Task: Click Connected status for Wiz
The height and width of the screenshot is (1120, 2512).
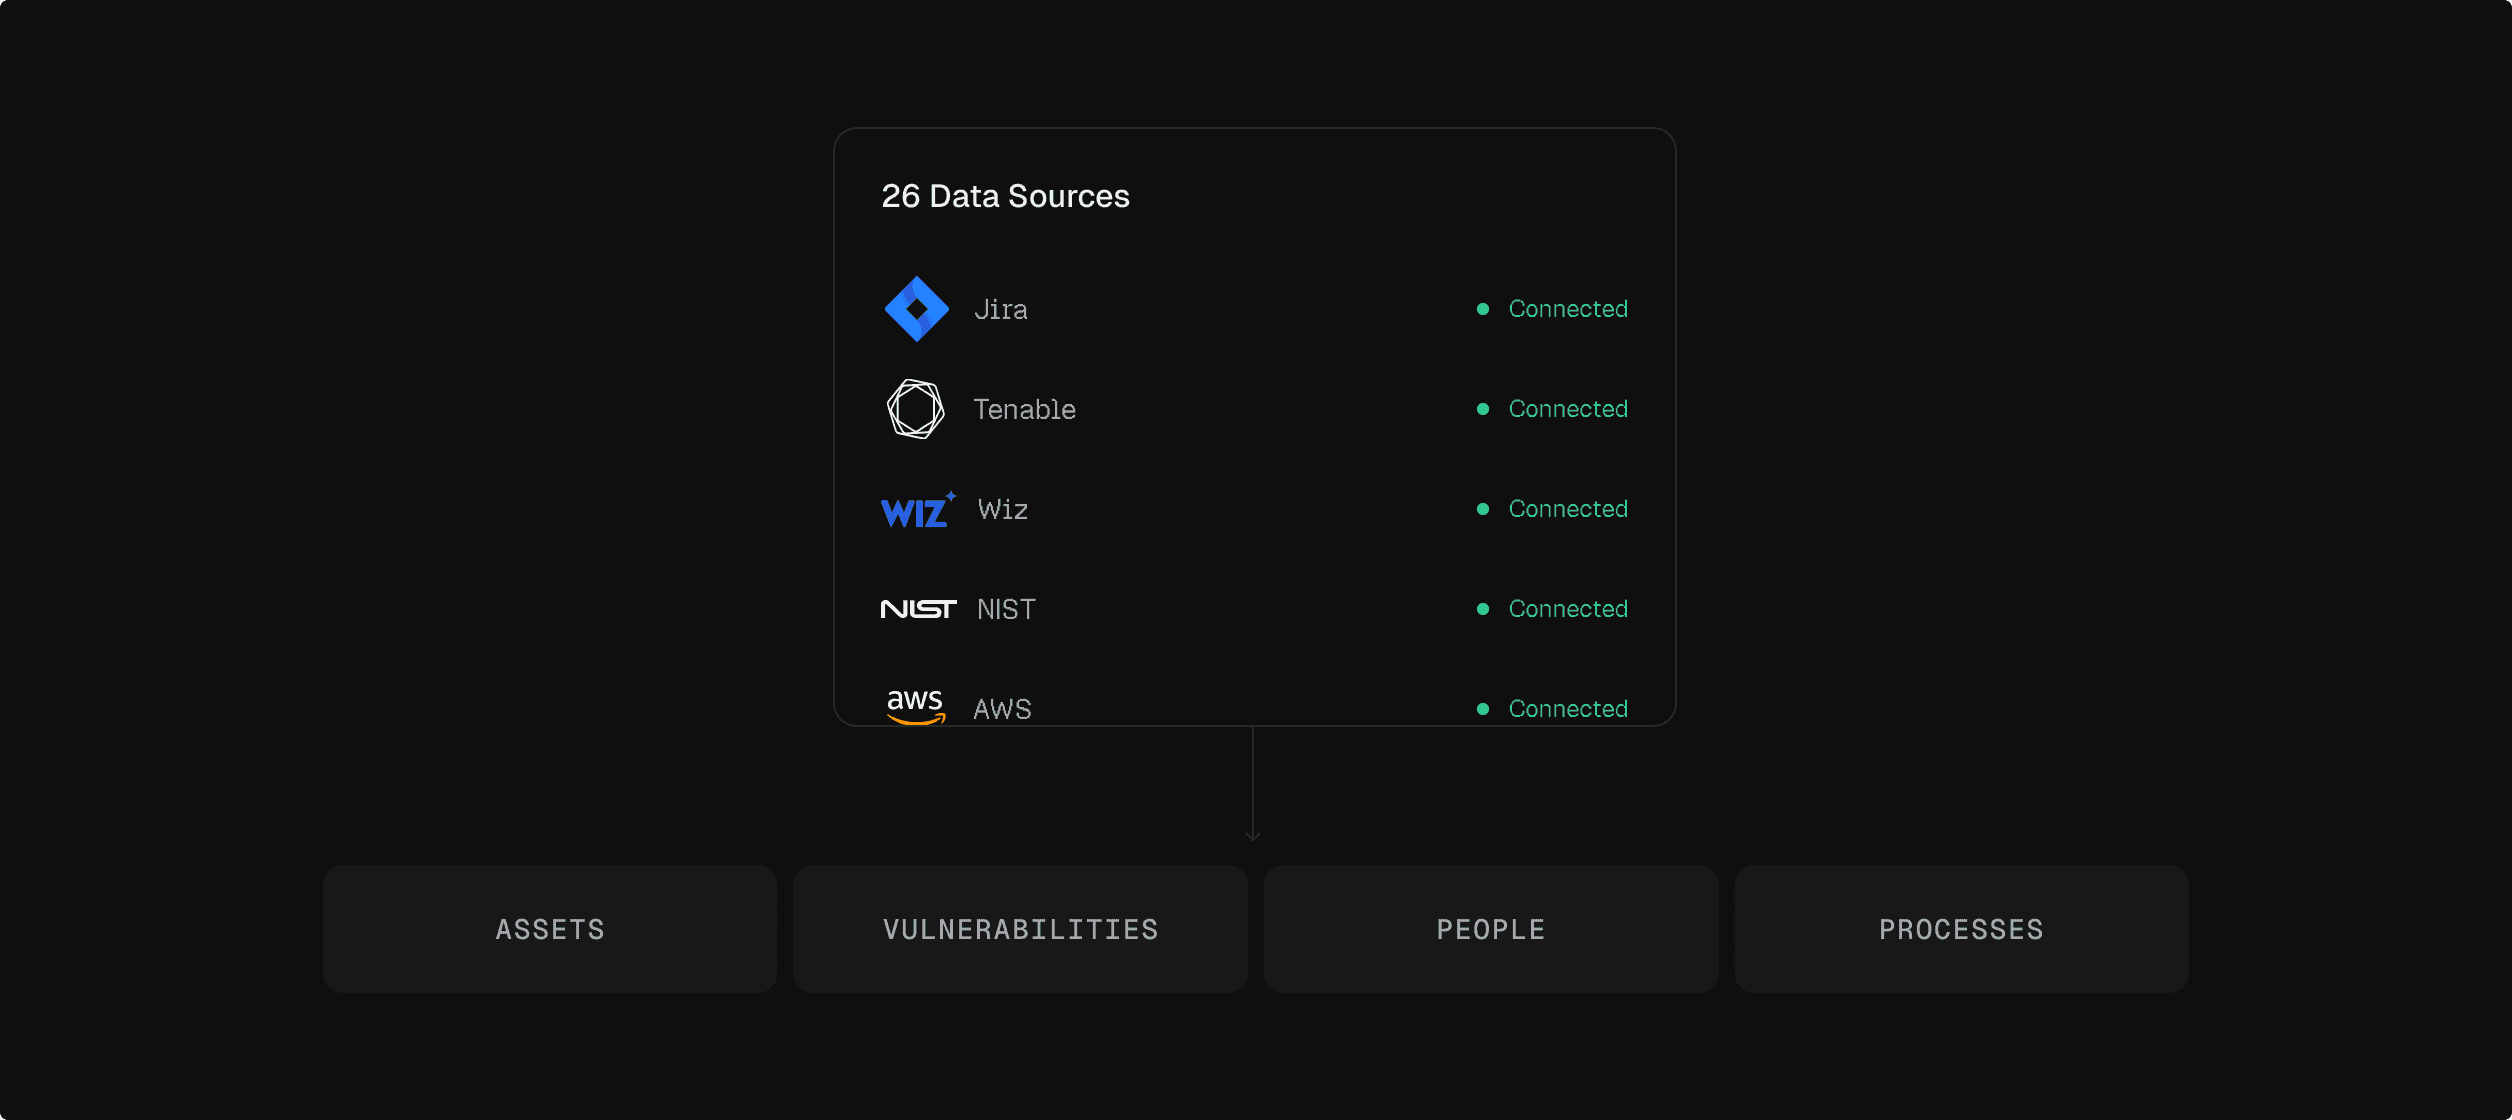Action: 1567,509
